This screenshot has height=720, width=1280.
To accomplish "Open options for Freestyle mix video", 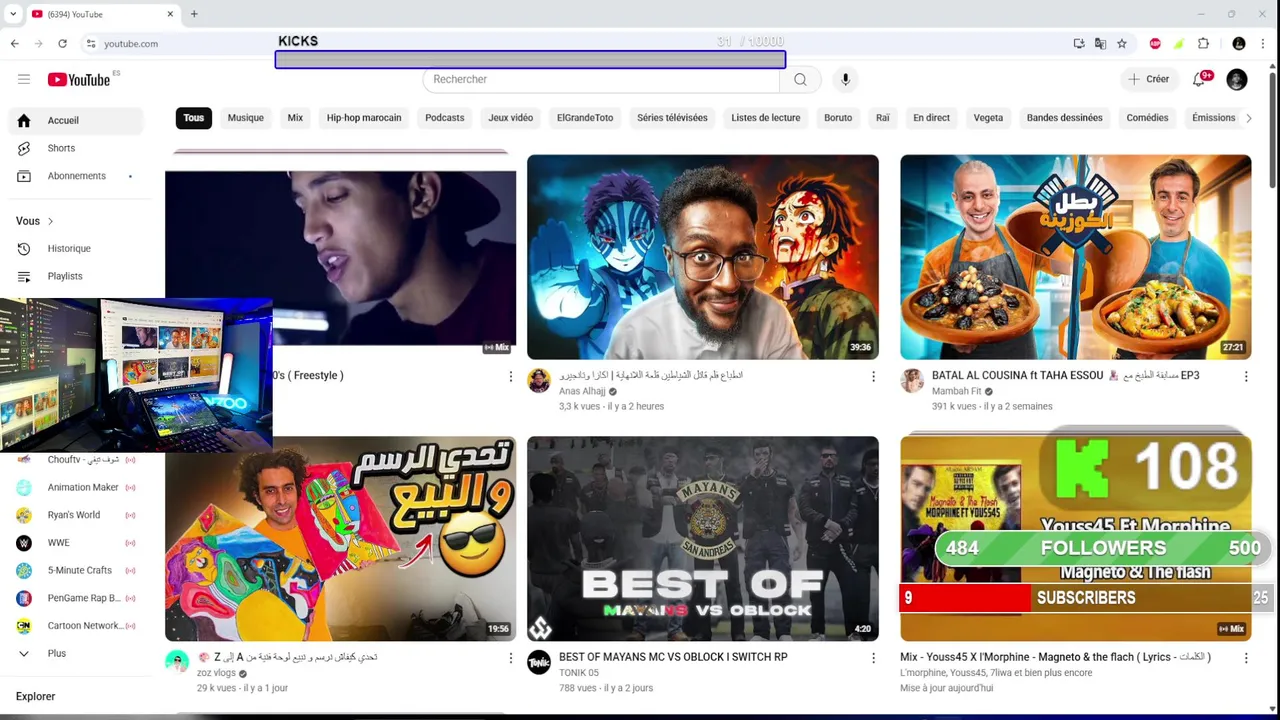I will coord(510,377).
